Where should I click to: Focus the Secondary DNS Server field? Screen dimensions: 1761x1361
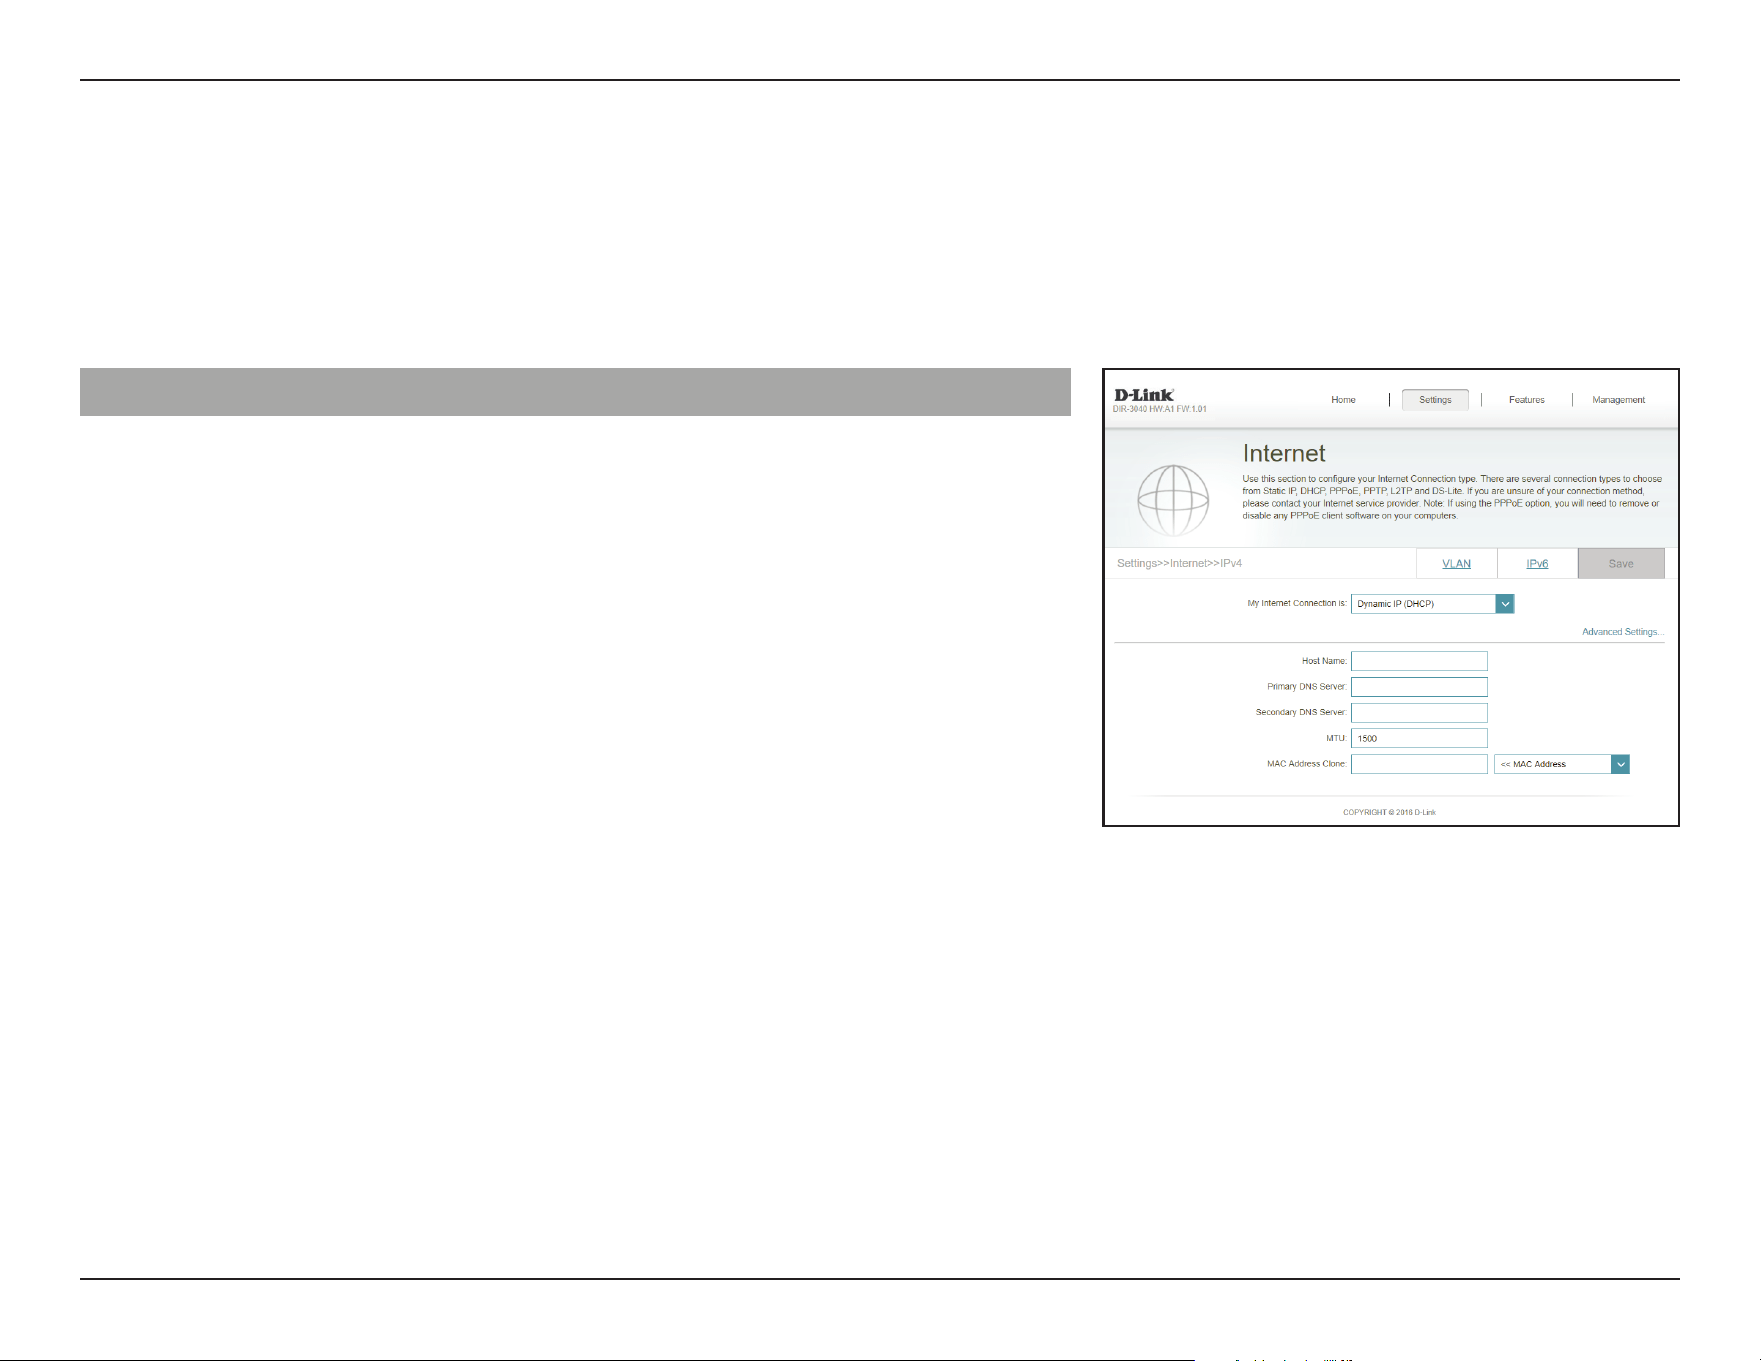(x=1419, y=713)
